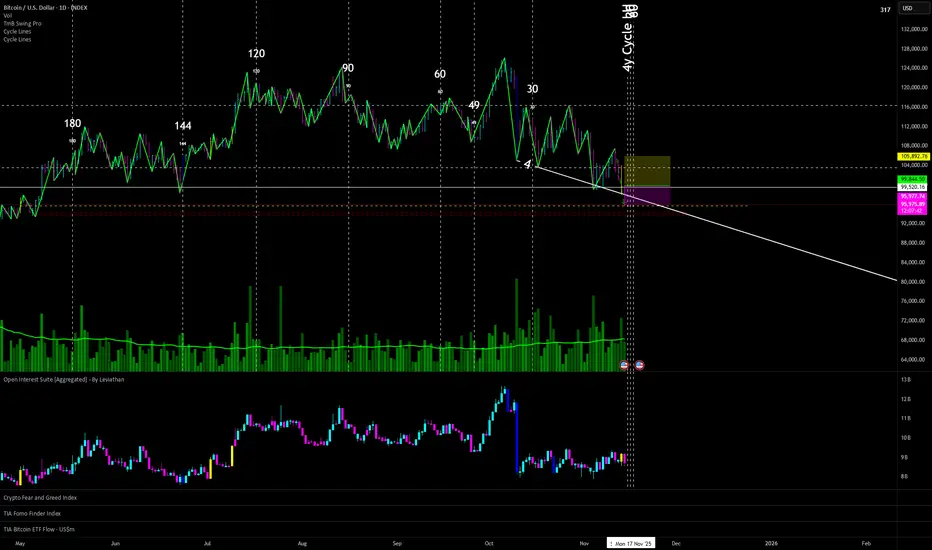The image size is (932, 550).
Task: Expand the TIA Fomo Finder Index pane
Action: point(32,513)
